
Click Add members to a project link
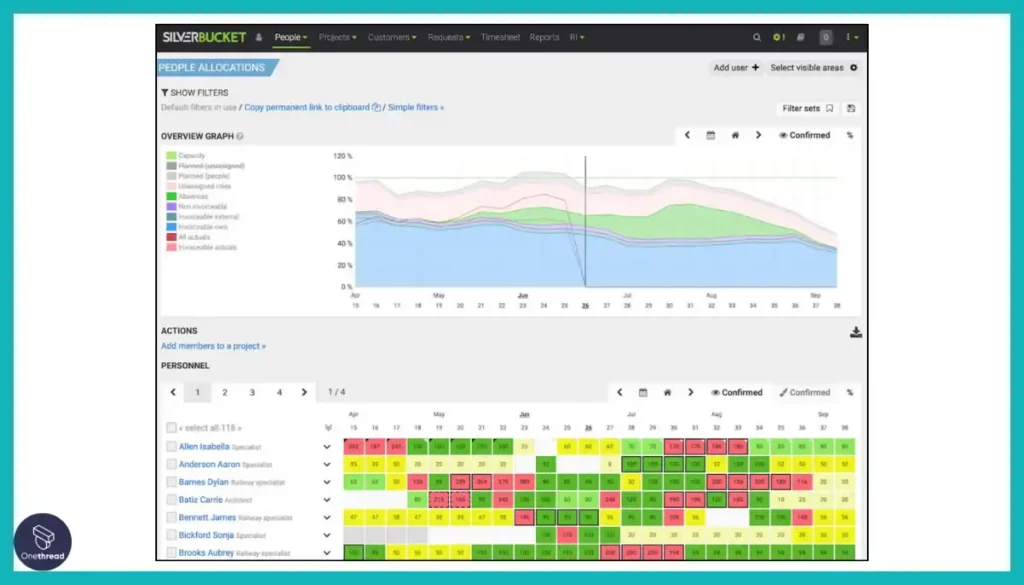coord(214,346)
